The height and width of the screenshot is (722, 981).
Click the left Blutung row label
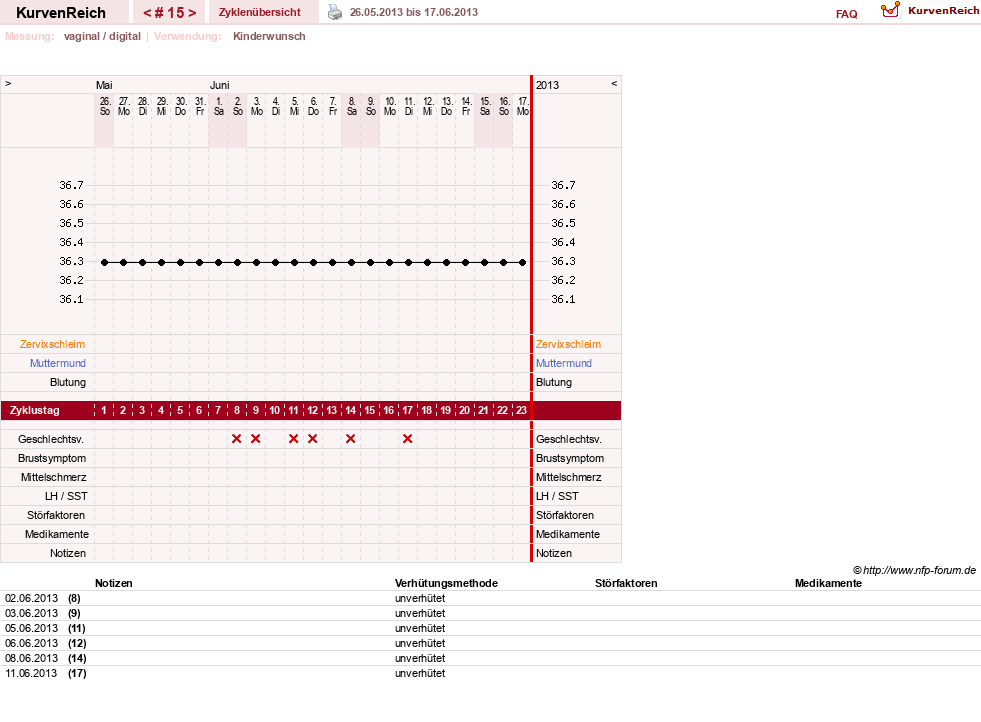(x=68, y=382)
